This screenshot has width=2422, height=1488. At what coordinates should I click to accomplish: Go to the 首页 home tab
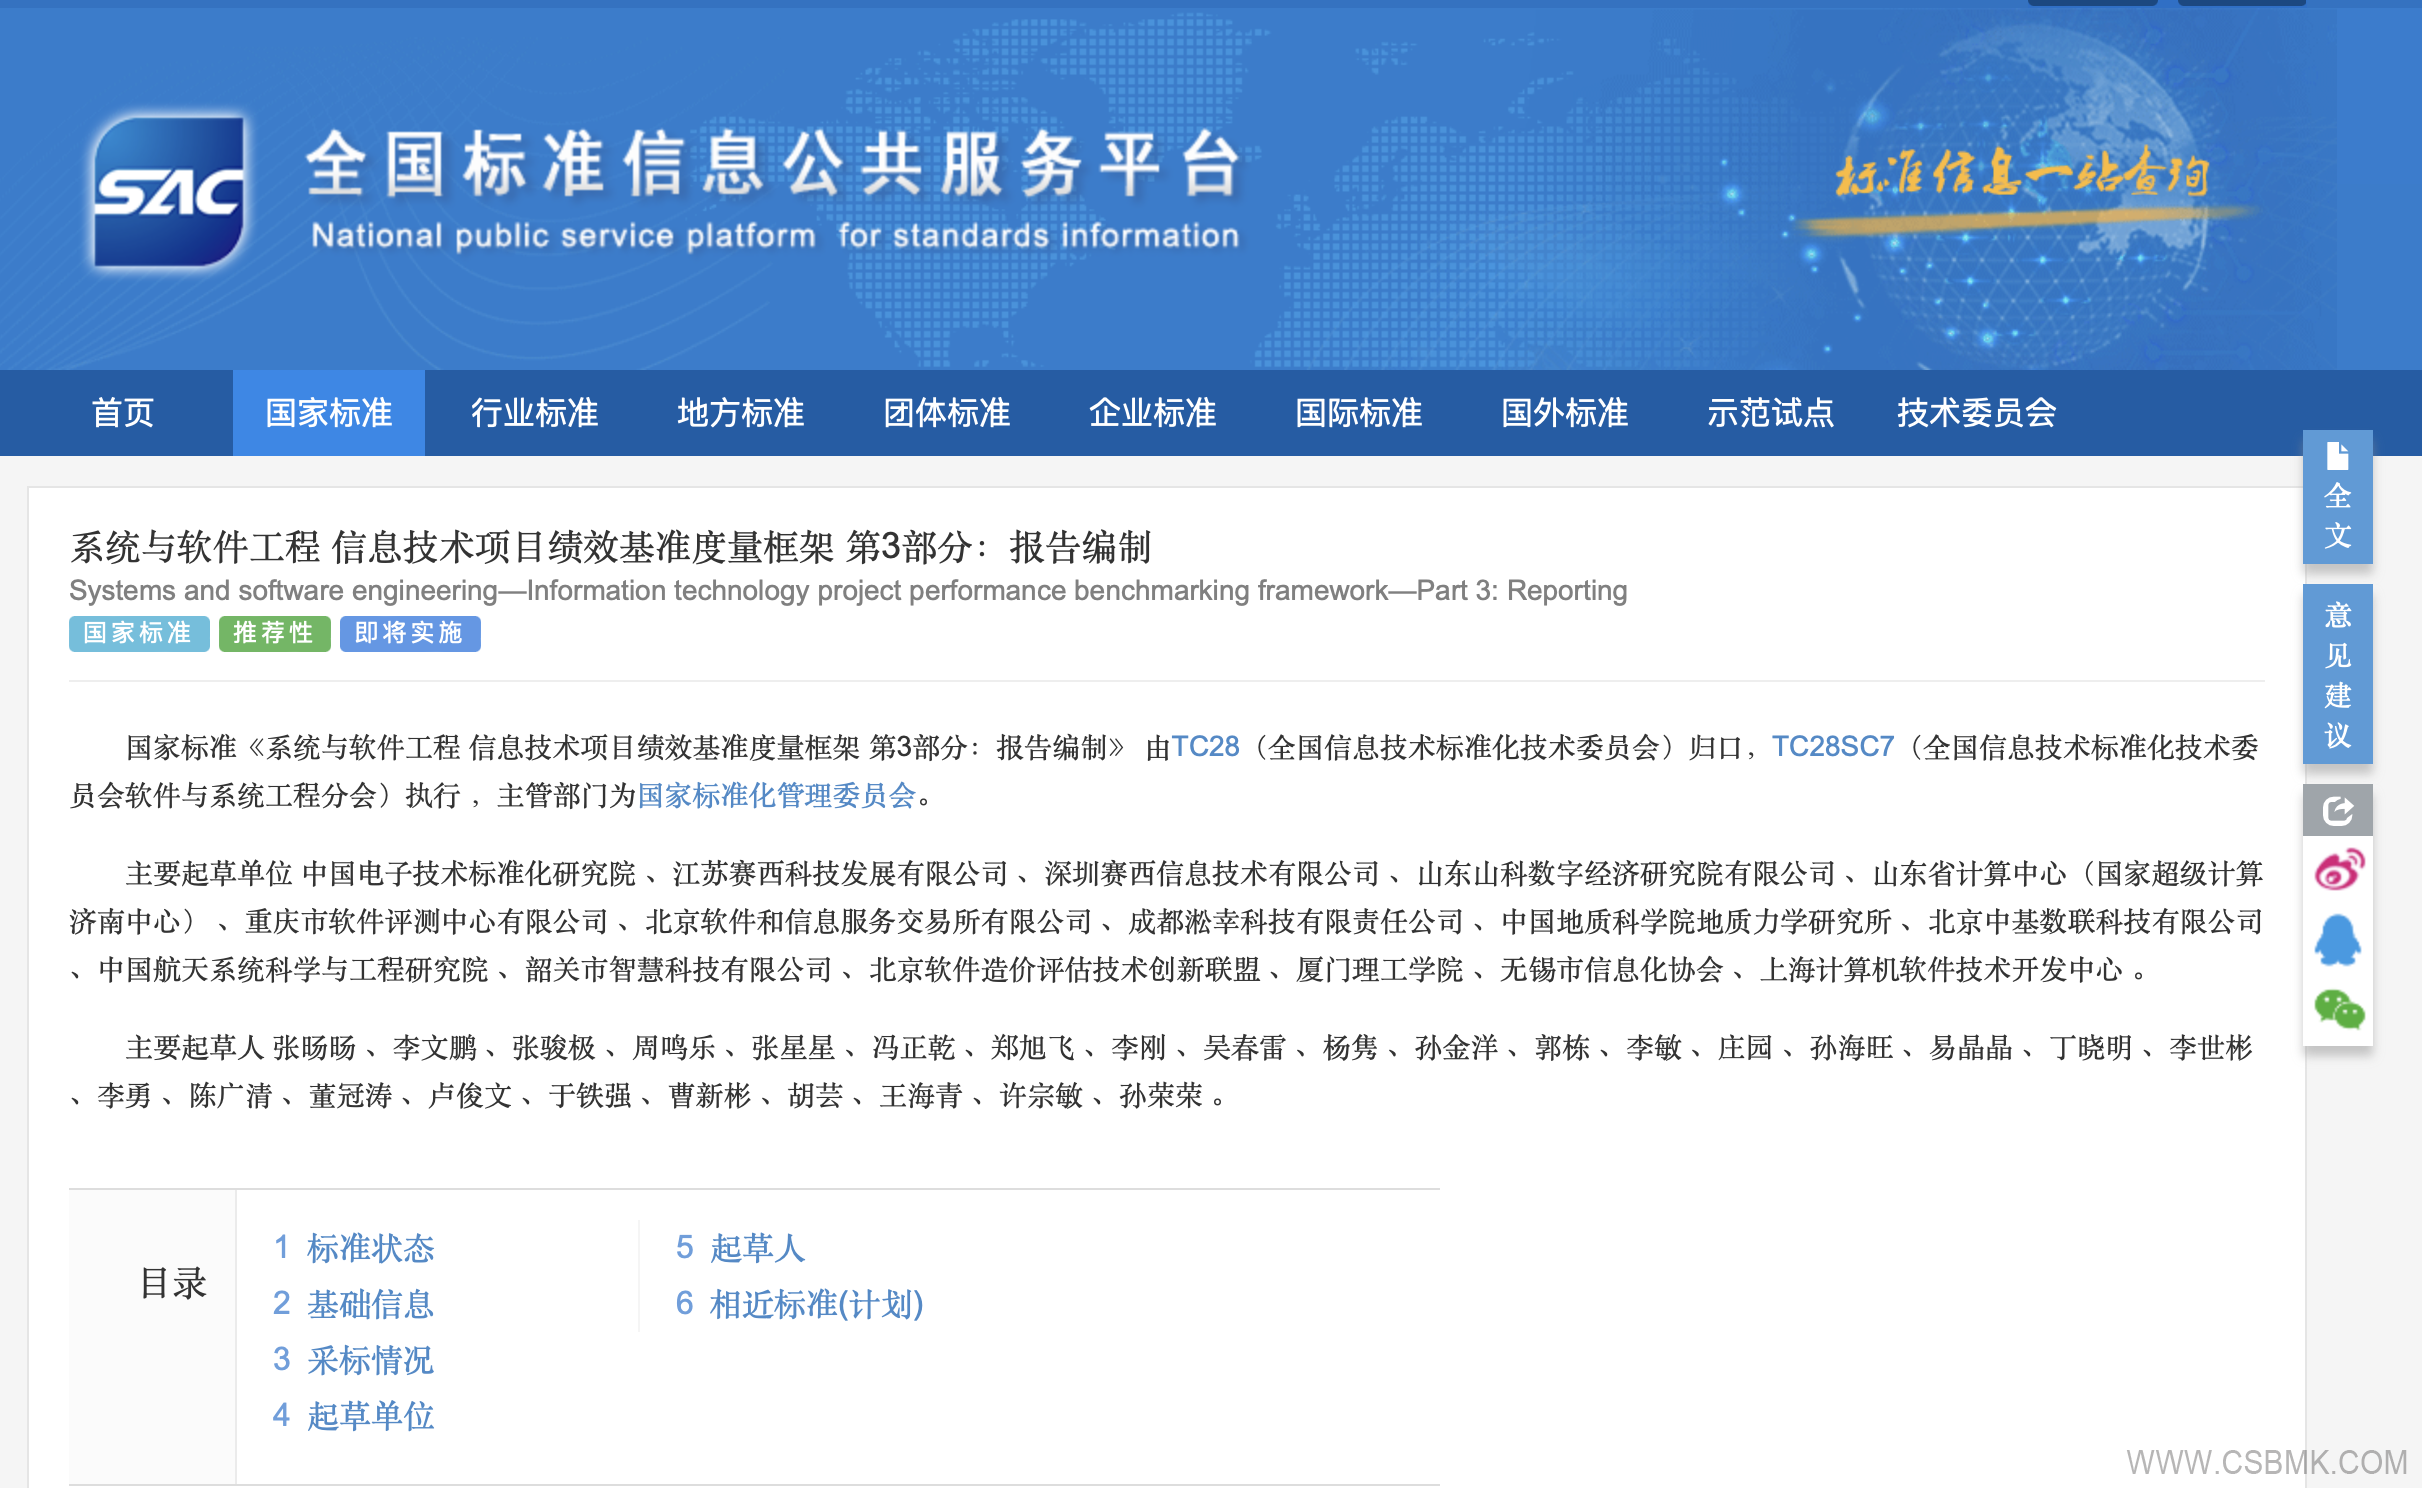coord(122,413)
